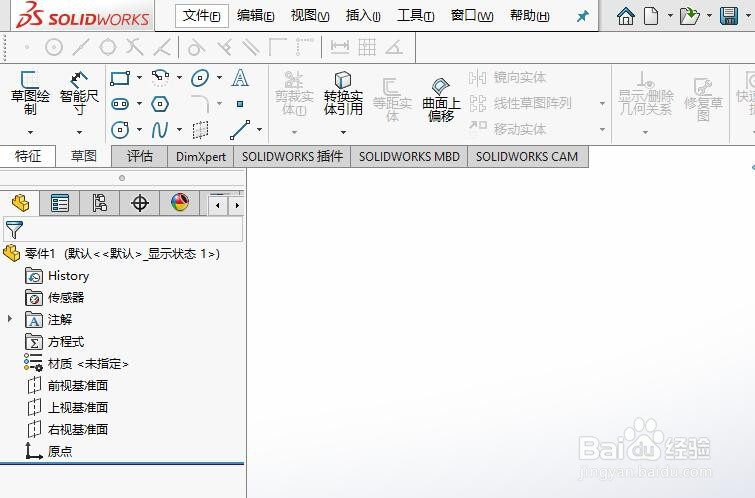Open the 线性草图阵列 dropdown arrow
755x498 pixels.
coord(602,104)
